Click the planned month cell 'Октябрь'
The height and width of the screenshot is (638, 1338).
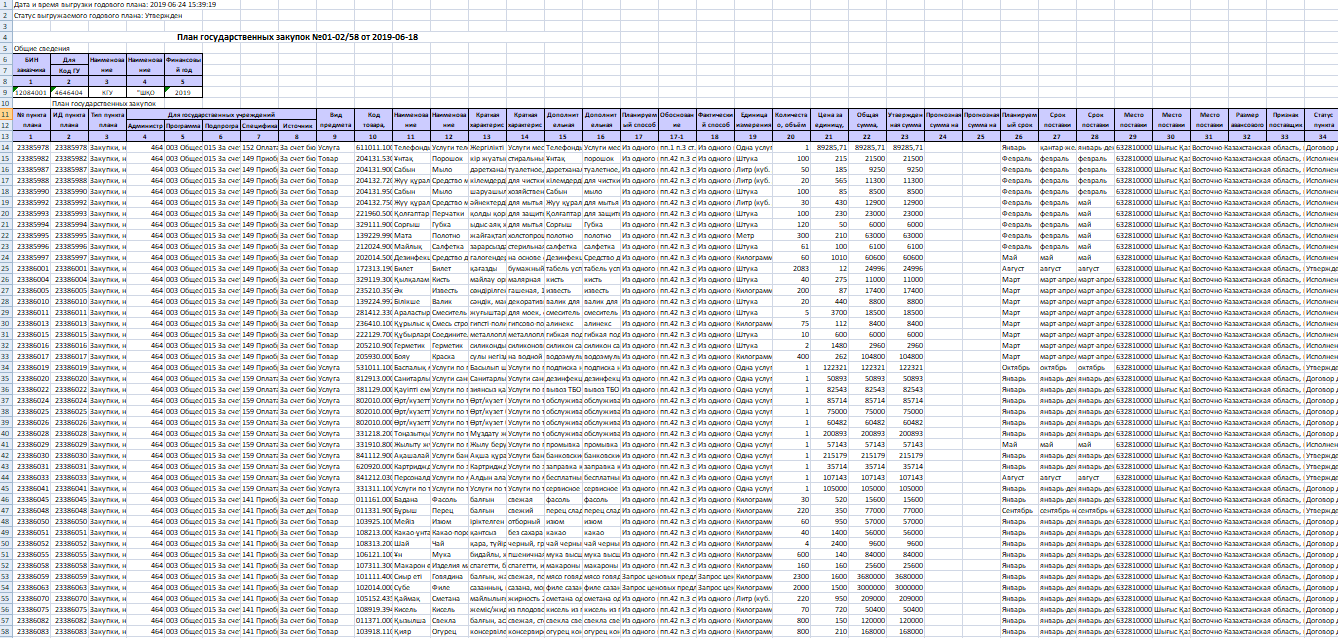point(1019,367)
